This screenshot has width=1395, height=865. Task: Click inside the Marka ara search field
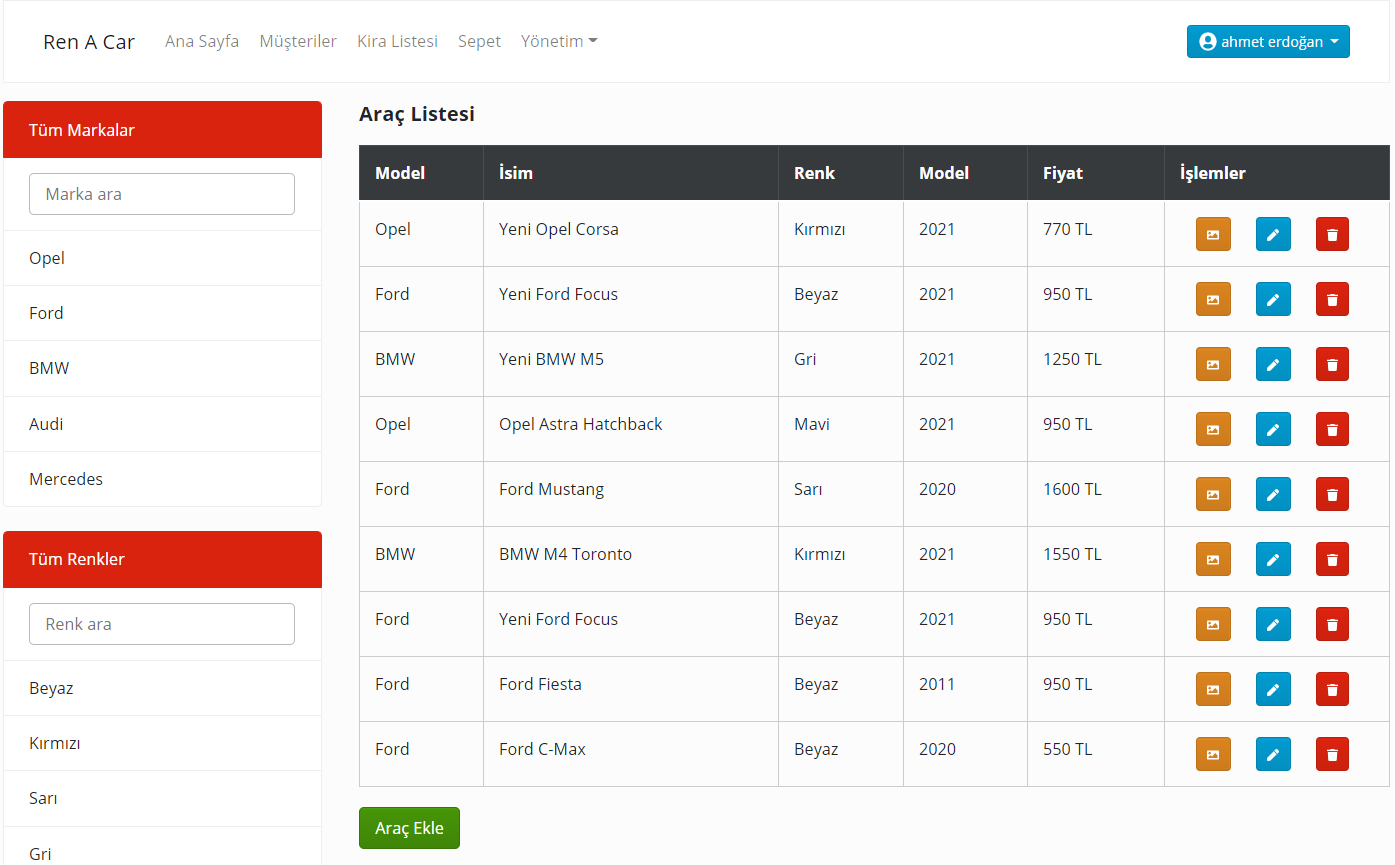pyautogui.click(x=161, y=194)
